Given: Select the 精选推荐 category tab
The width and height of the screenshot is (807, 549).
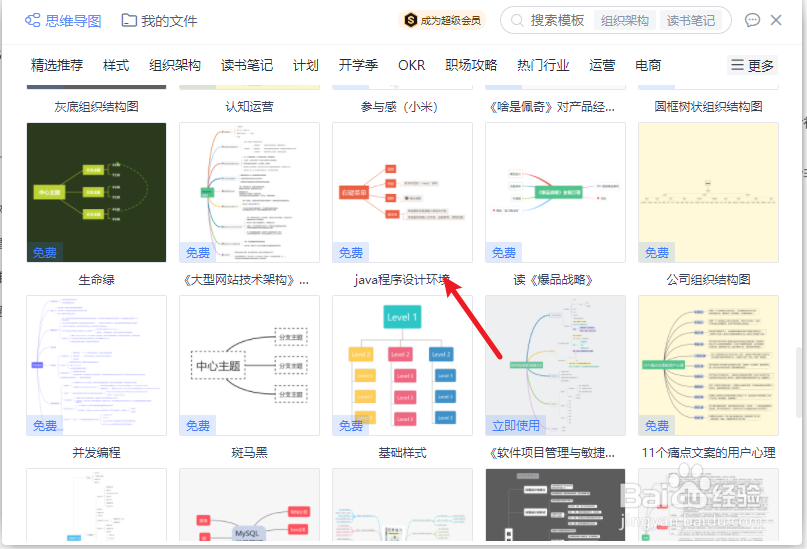Looking at the screenshot, I should click(57, 65).
